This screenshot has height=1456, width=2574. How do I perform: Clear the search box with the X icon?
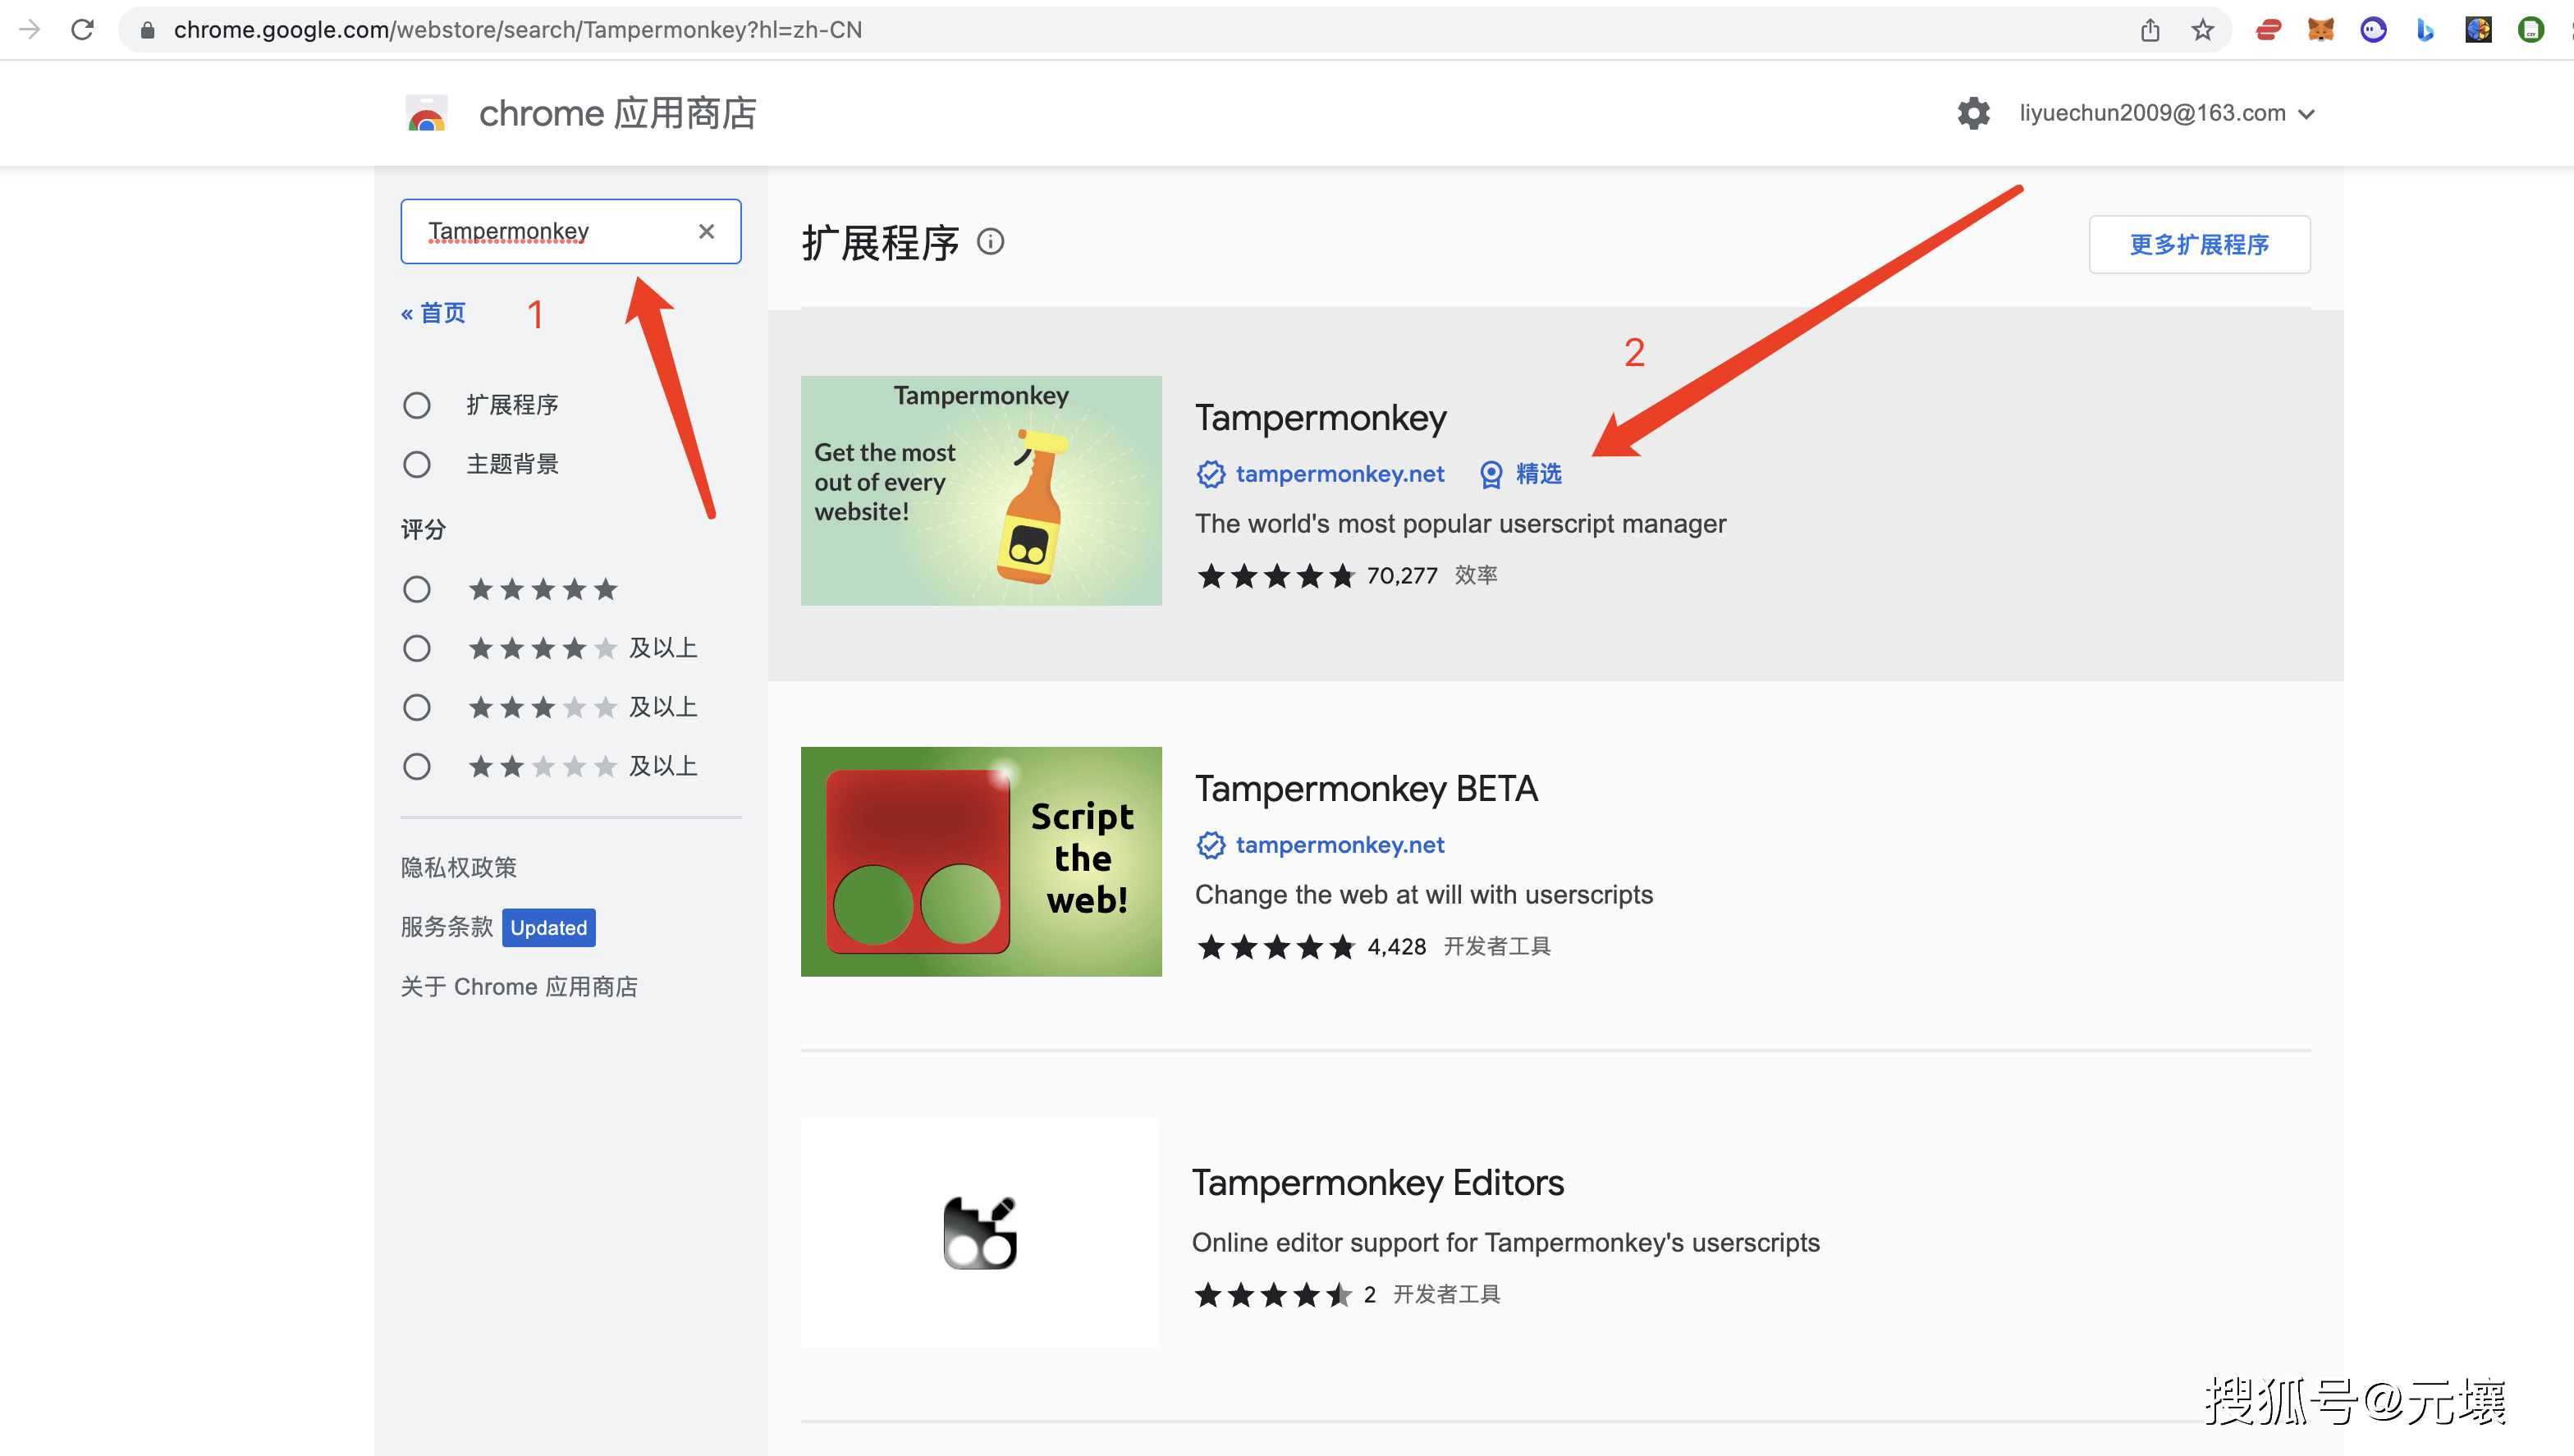(x=707, y=231)
